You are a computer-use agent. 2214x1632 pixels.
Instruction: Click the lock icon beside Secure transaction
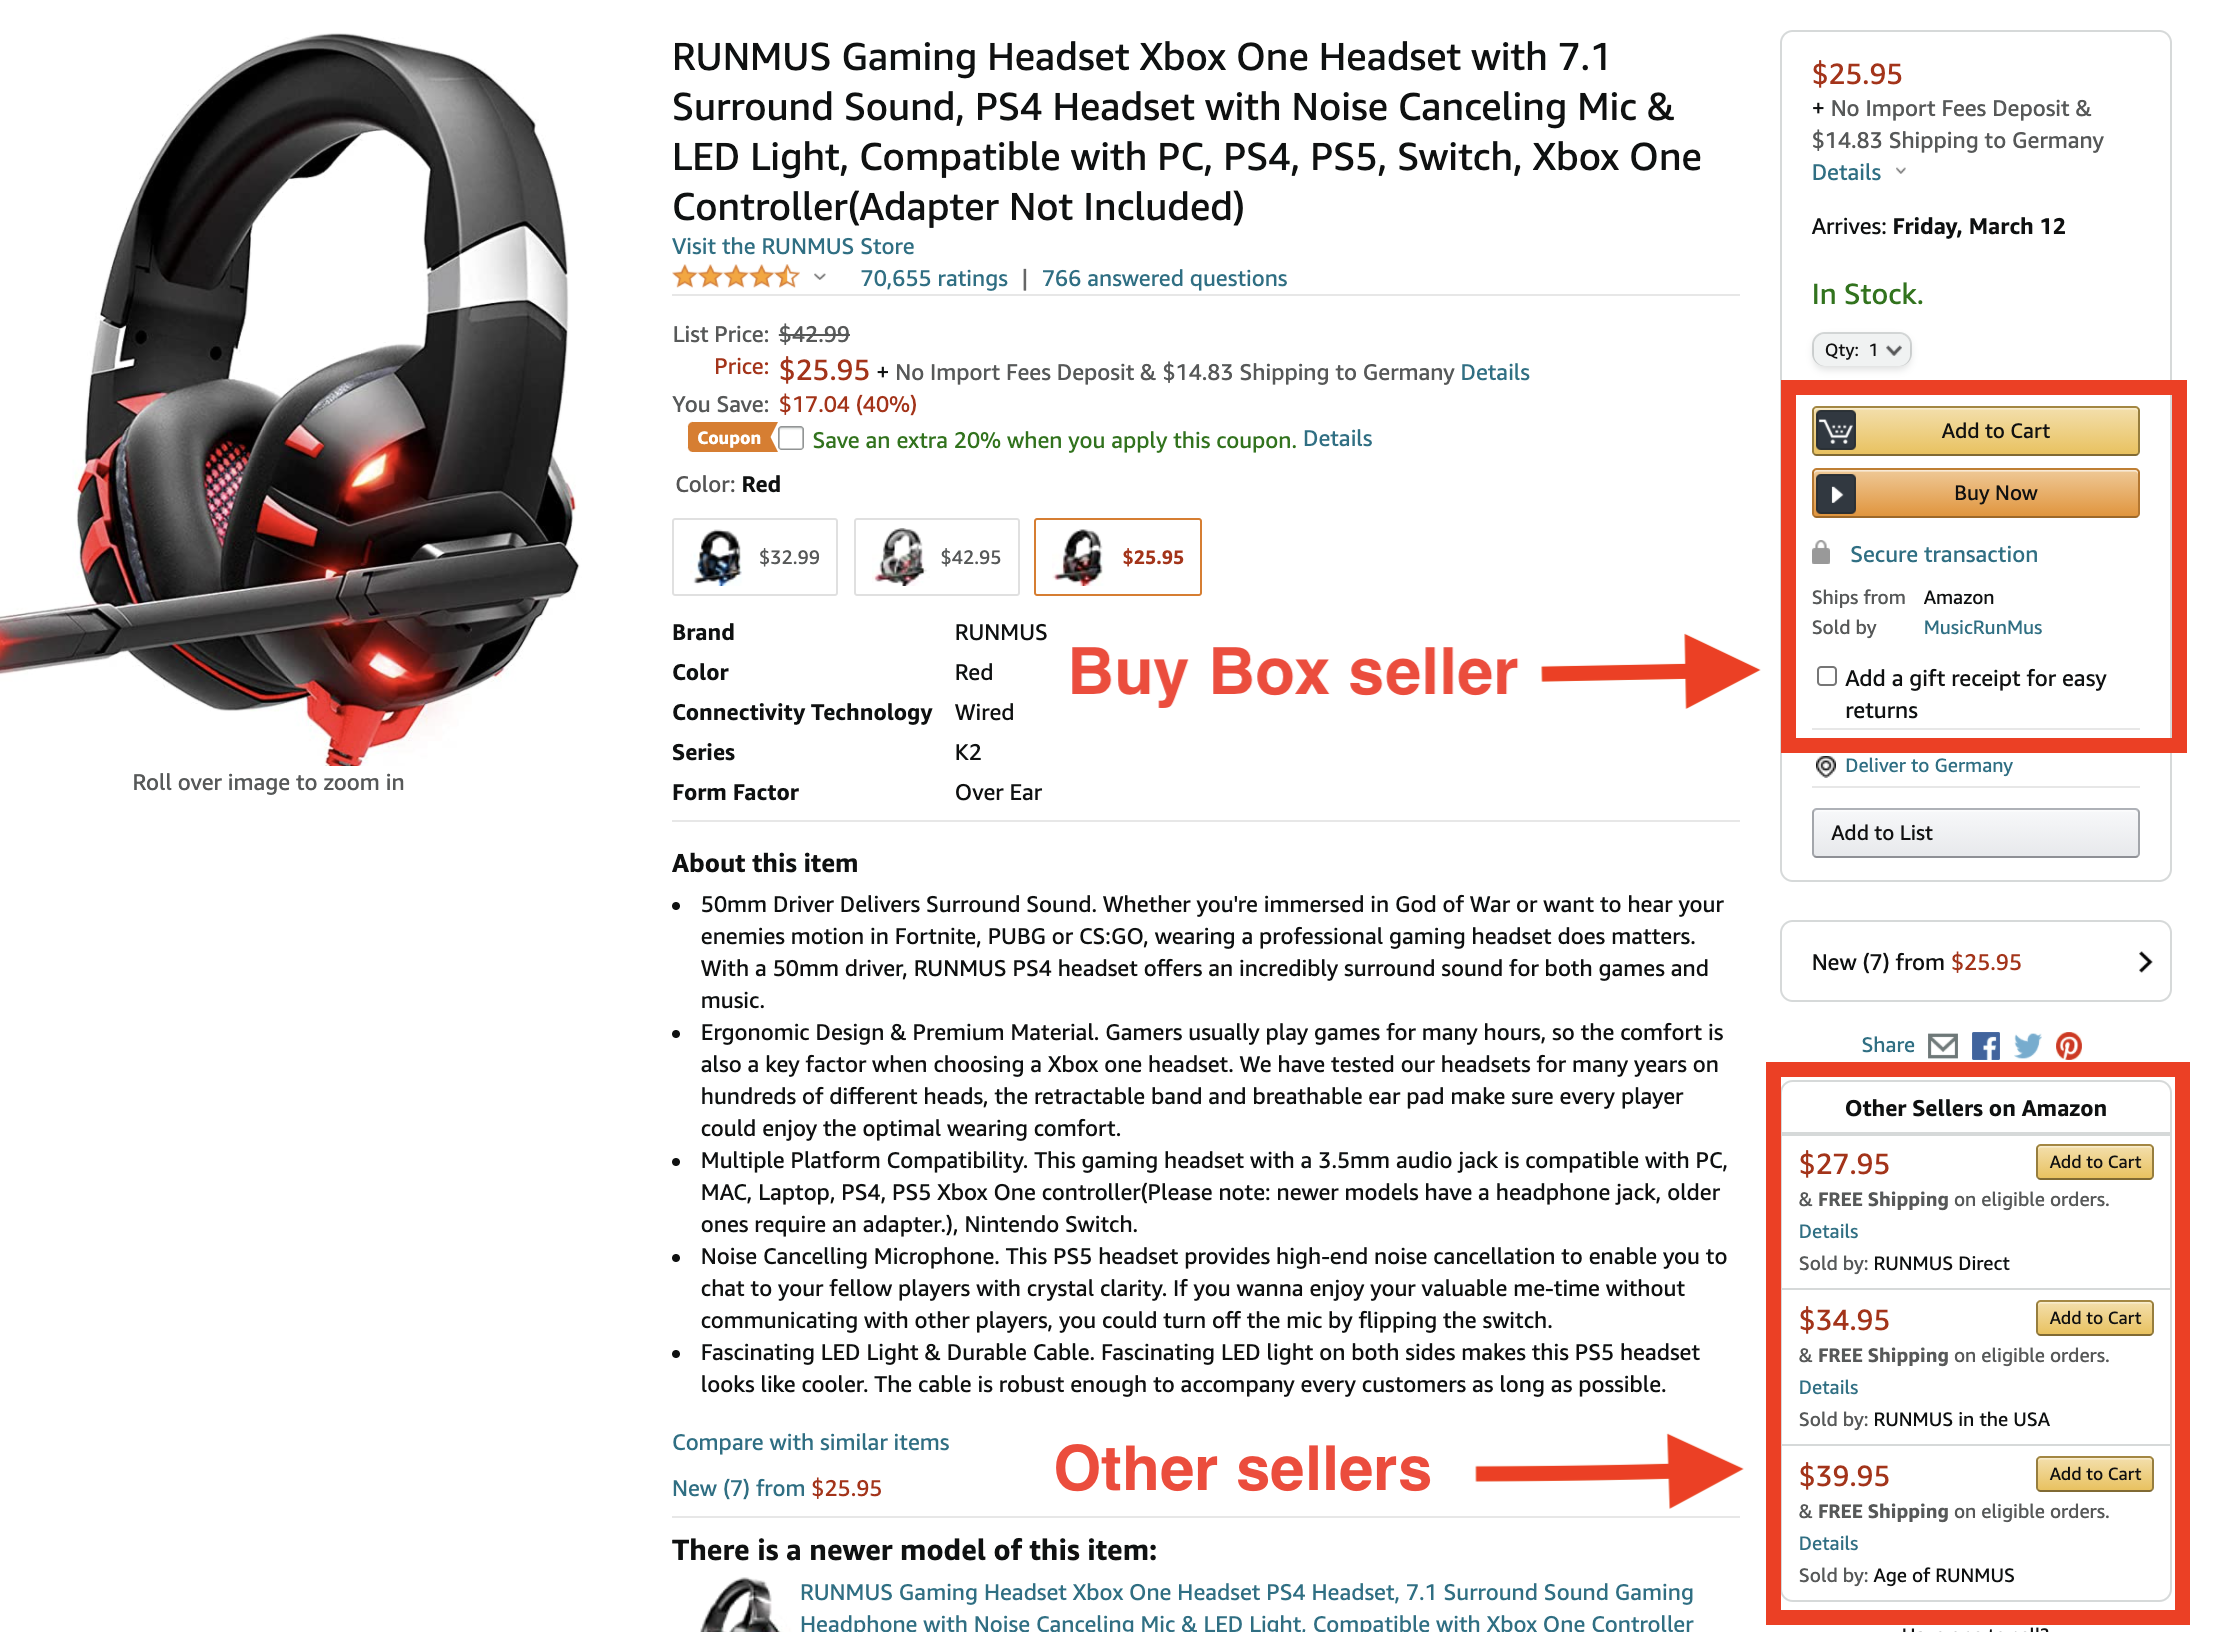tap(1821, 553)
